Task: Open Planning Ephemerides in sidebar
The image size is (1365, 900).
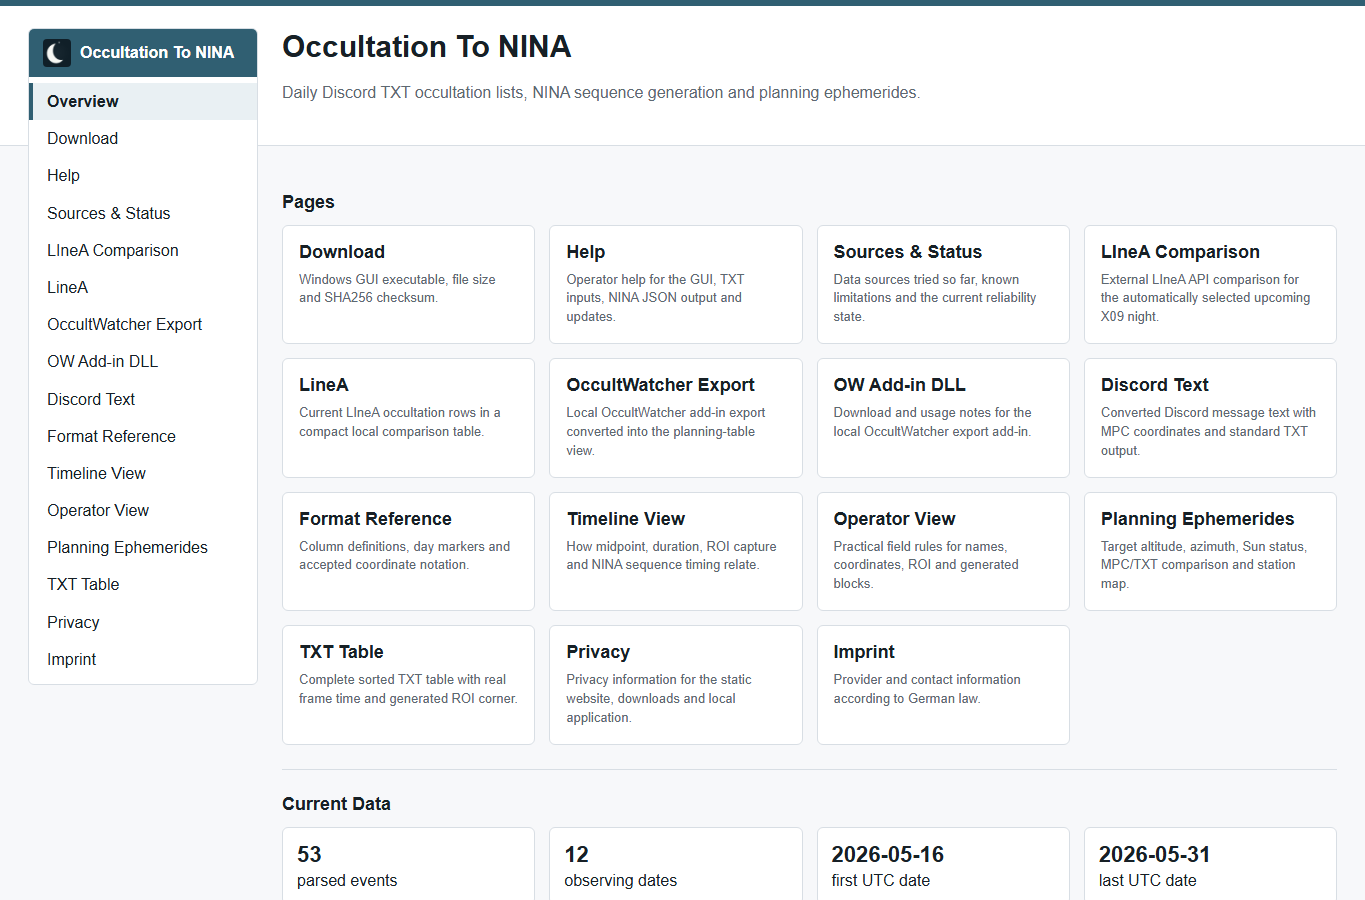Action: click(x=143, y=547)
